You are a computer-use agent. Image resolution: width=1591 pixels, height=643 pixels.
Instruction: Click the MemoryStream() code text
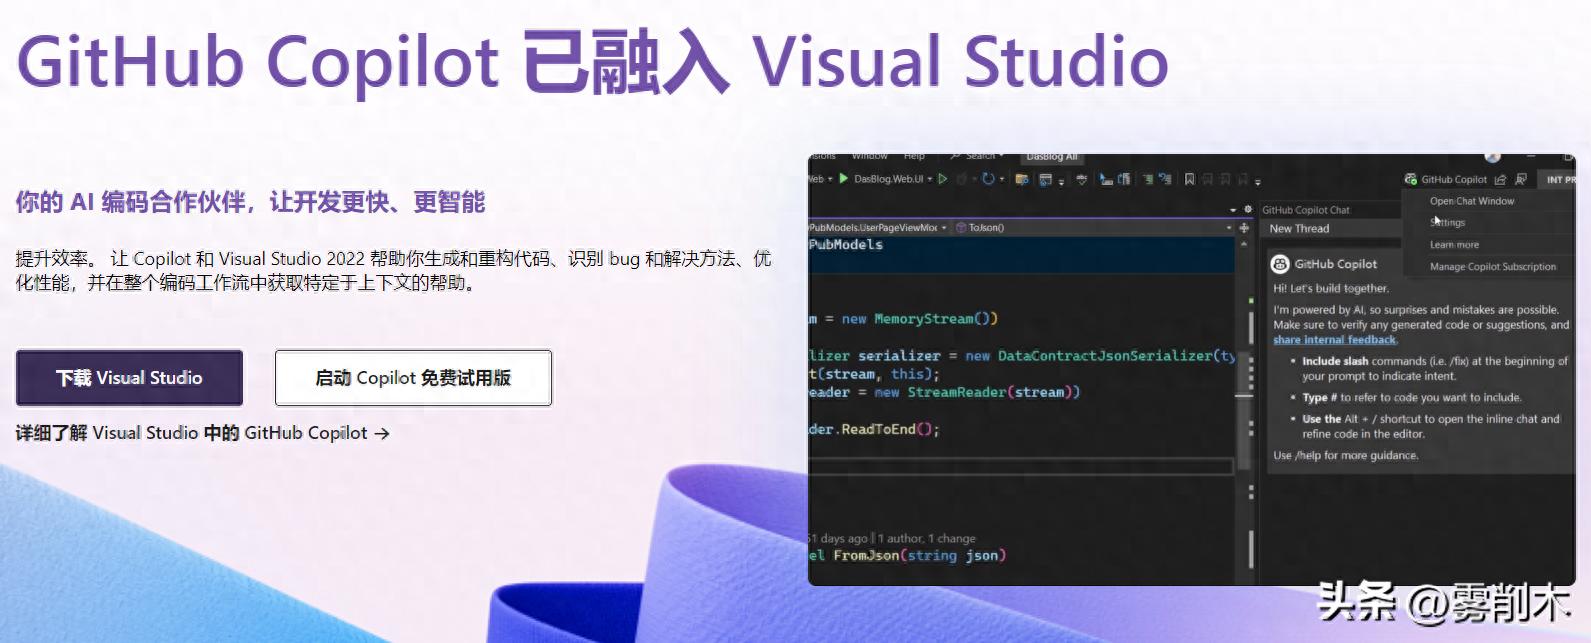935,319
